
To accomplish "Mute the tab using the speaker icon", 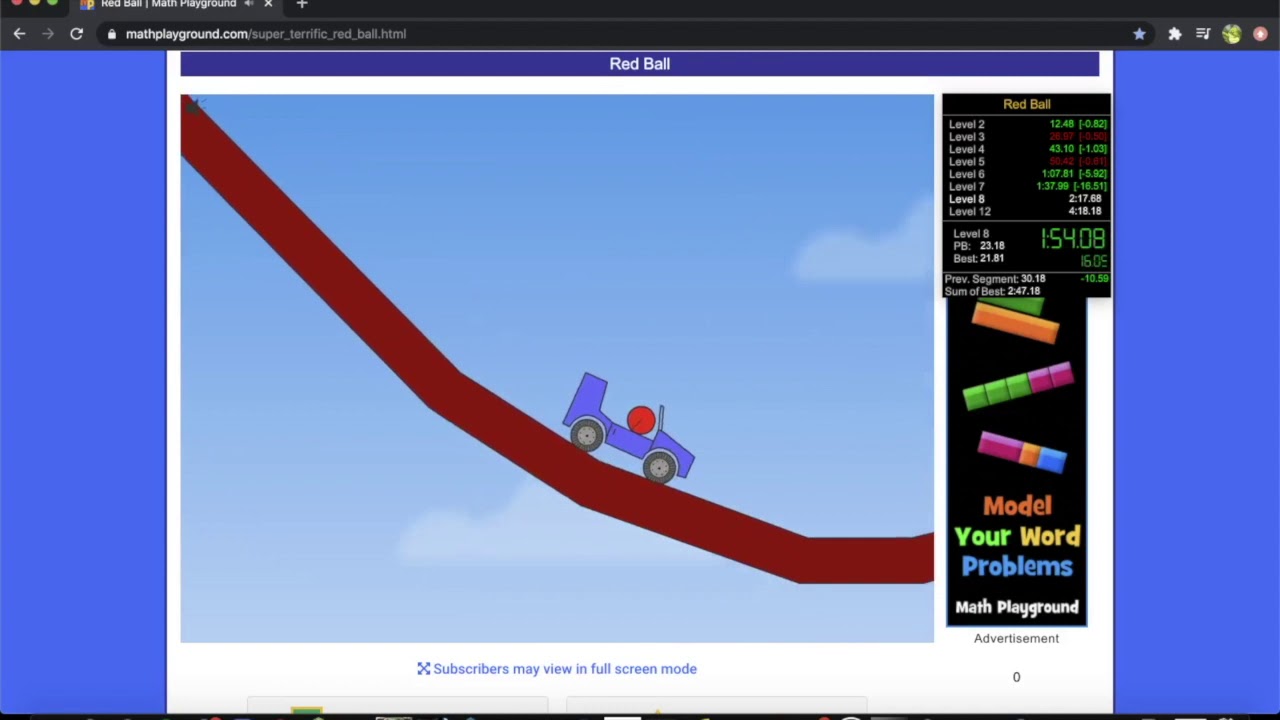I will 249,4.
